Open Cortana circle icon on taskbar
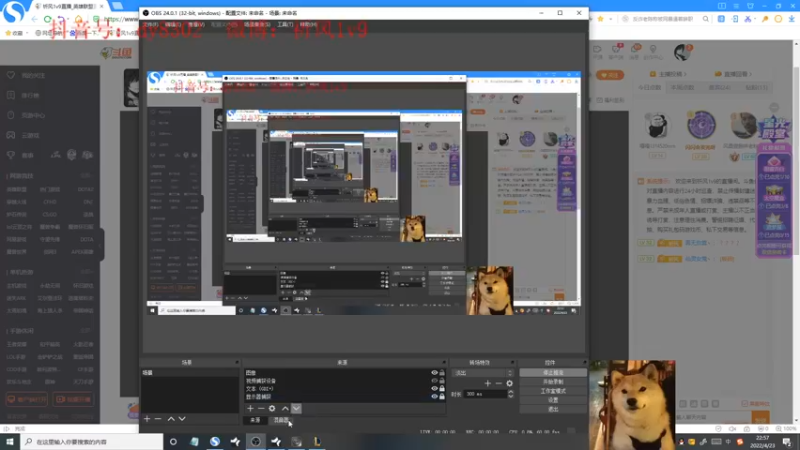The image size is (800, 450). (173, 441)
